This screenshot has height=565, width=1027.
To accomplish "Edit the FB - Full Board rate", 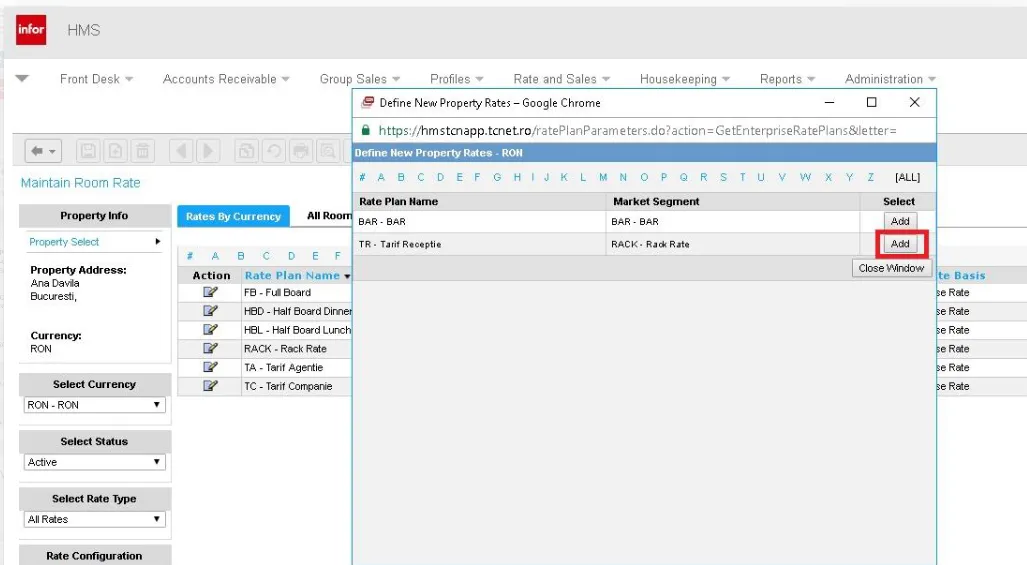I will (x=210, y=292).
